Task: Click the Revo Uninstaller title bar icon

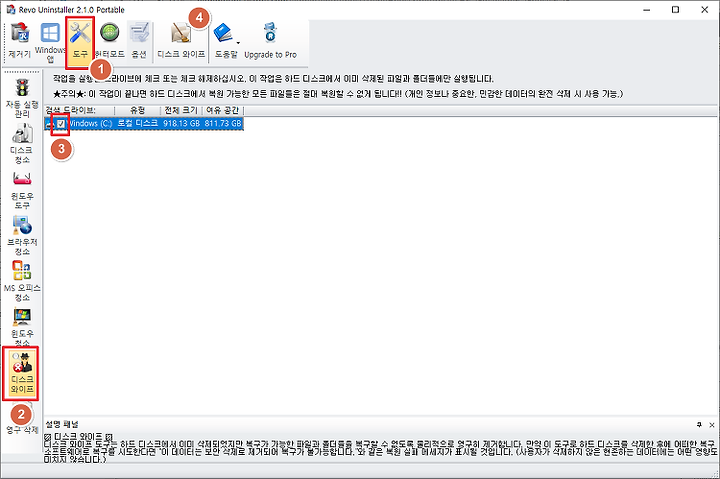Action: pyautogui.click(x=11, y=9)
